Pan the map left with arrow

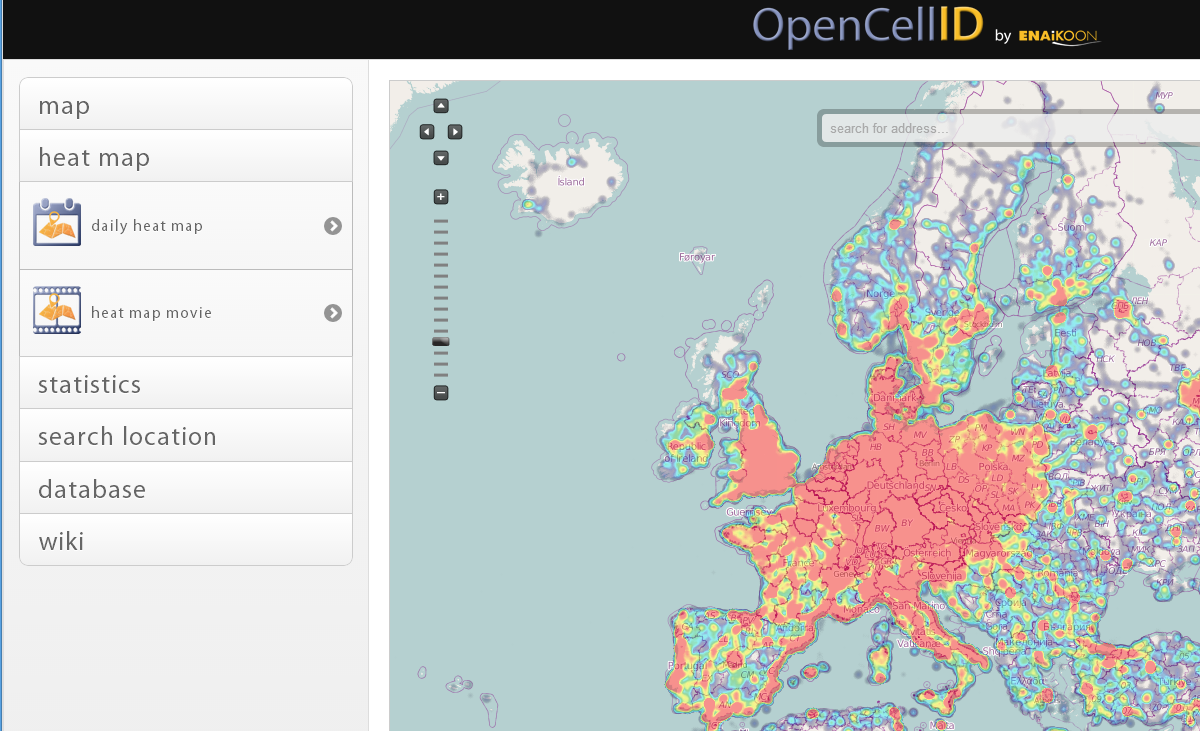click(427, 132)
